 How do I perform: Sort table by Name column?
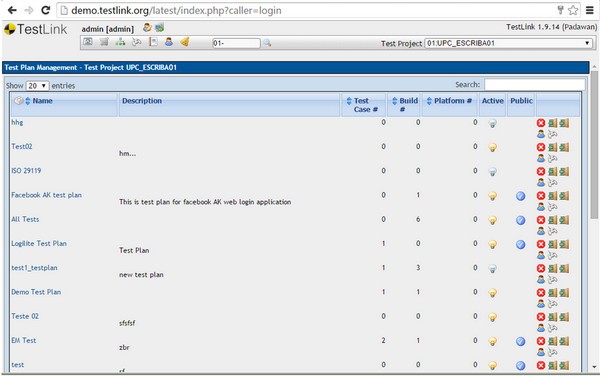(x=42, y=101)
